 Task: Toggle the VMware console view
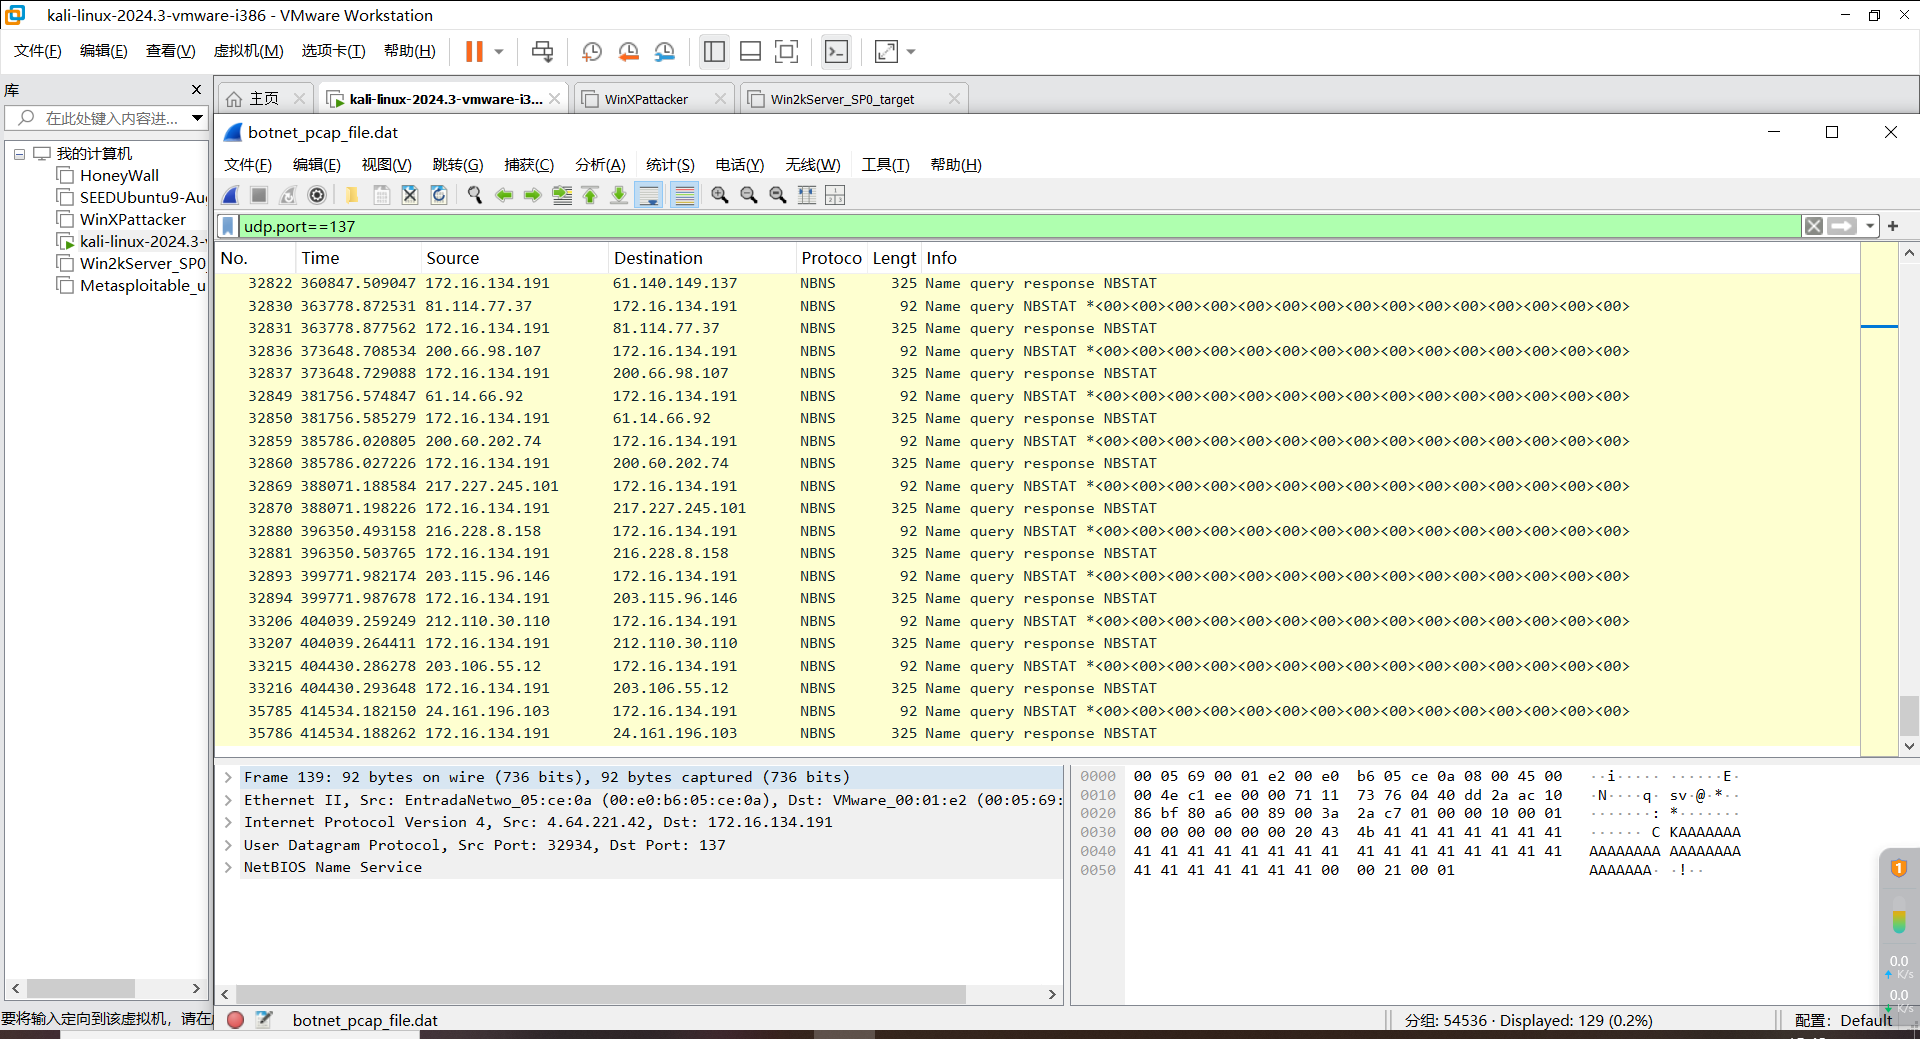click(x=837, y=51)
